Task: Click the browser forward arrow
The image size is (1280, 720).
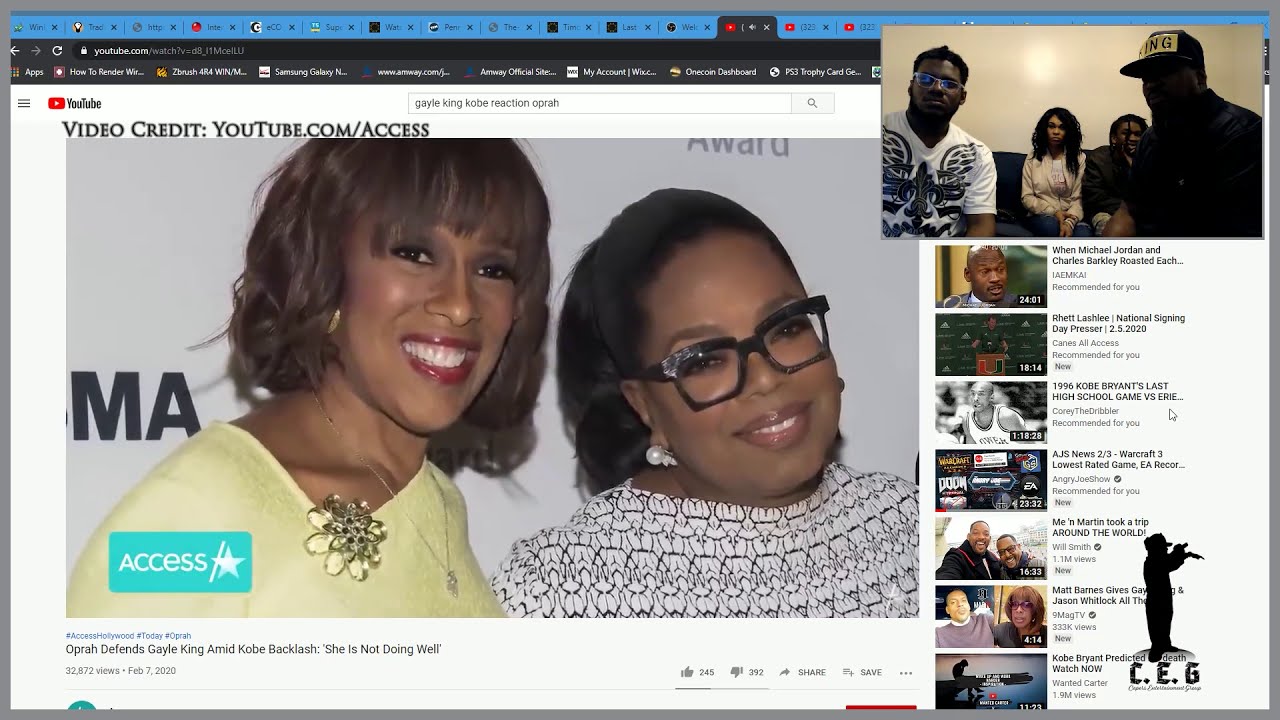Action: [36, 50]
